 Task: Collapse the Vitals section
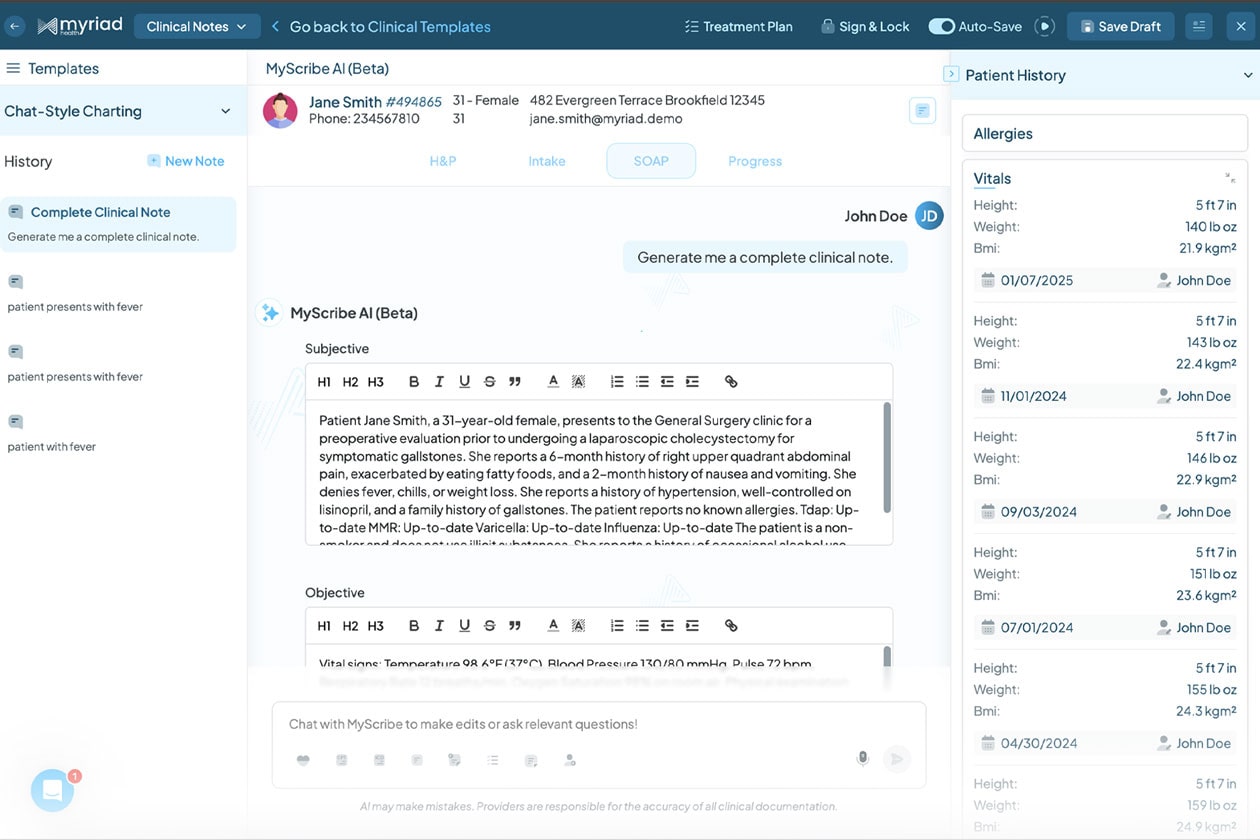[1230, 178]
